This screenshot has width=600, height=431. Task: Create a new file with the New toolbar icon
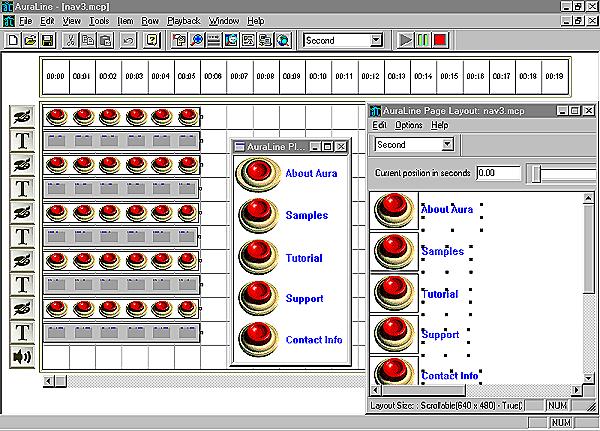click(13, 40)
